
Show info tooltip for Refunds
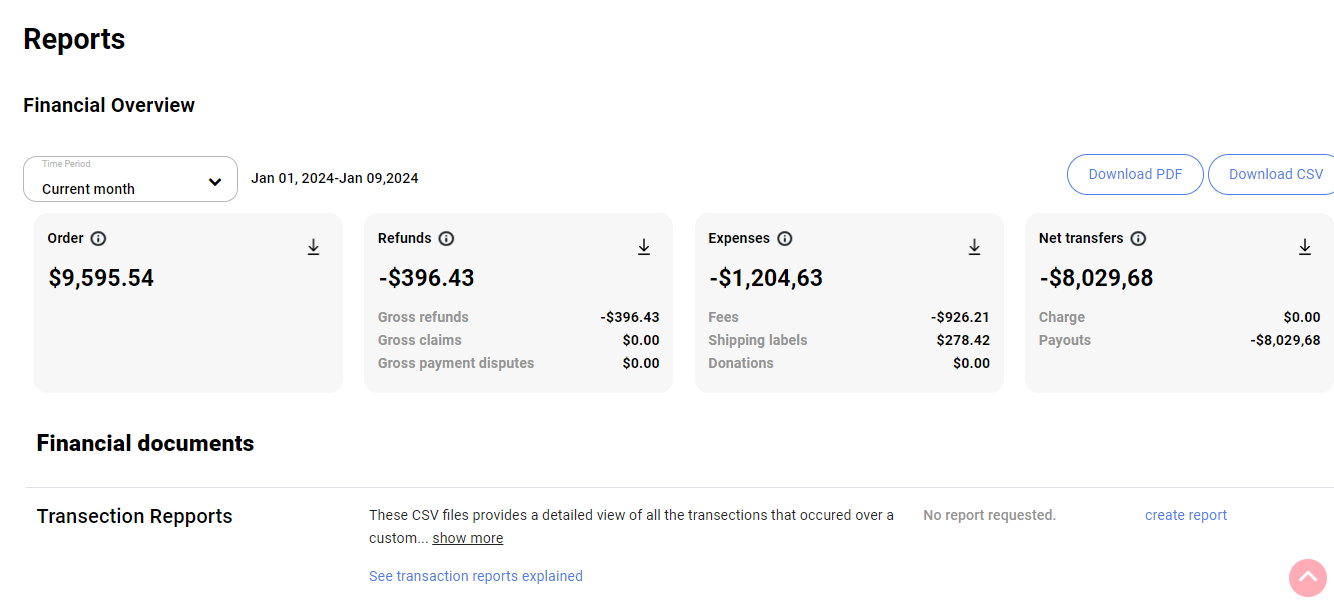click(446, 239)
